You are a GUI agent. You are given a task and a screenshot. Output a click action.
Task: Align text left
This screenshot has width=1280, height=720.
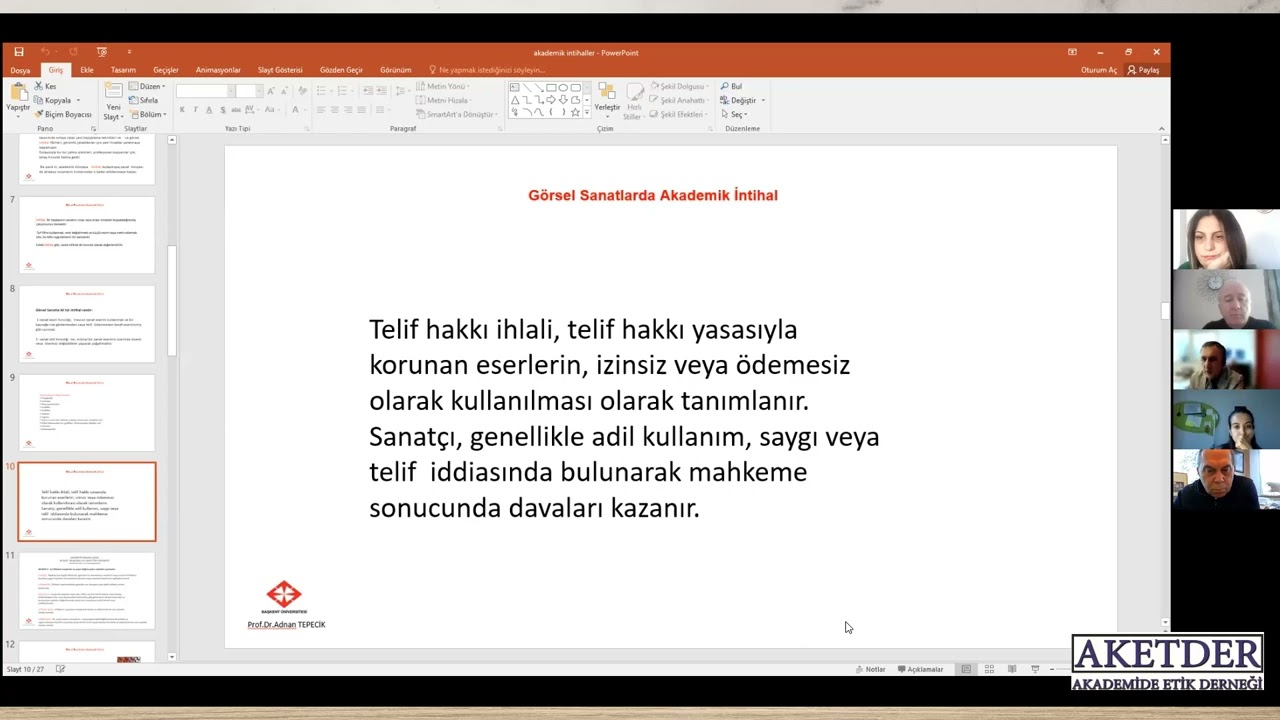tap(320, 109)
